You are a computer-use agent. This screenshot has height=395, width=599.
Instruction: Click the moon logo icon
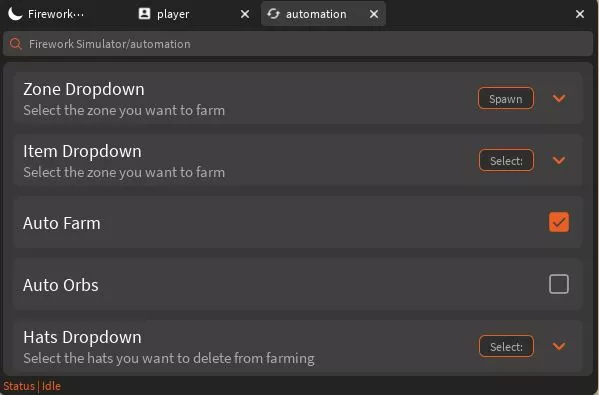tap(15, 14)
